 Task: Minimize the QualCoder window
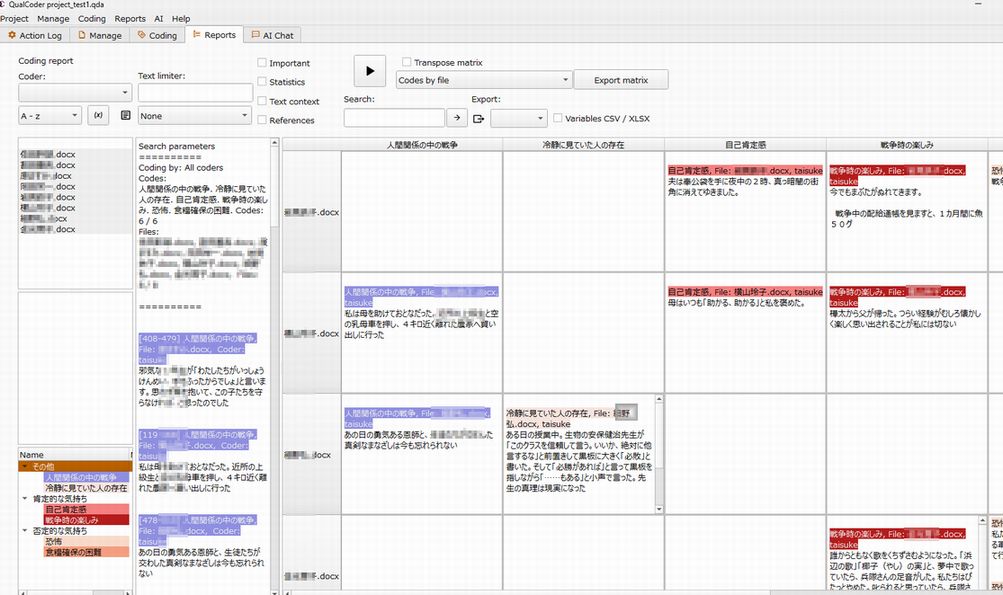(978, 4)
